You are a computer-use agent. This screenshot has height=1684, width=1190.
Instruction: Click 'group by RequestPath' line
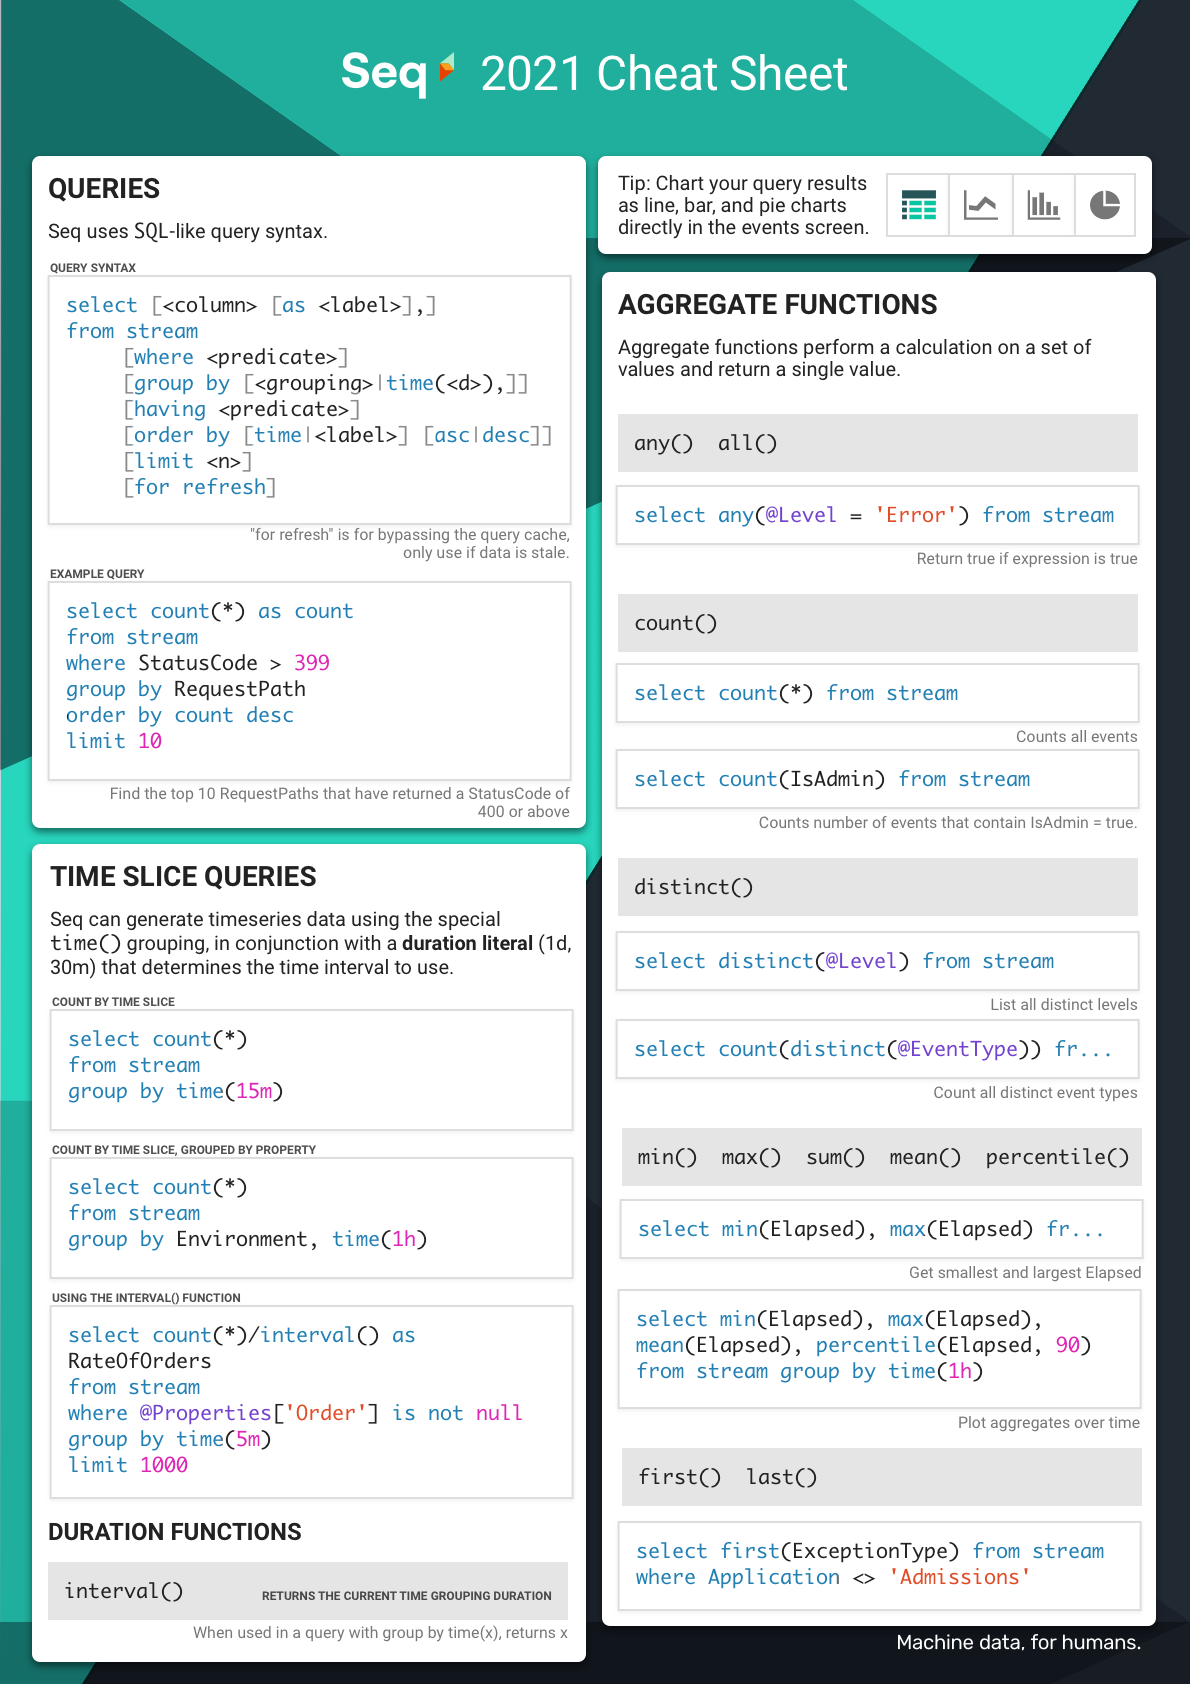tap(186, 689)
